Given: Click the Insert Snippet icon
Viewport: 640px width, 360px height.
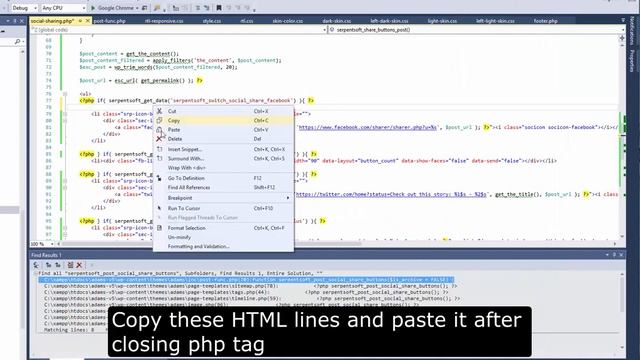Looking at the screenshot, I should tap(159, 149).
